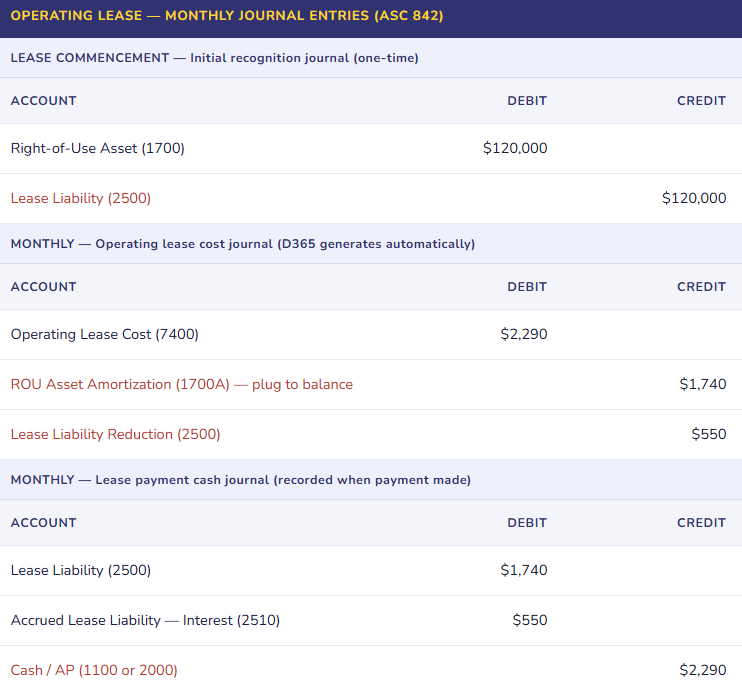Click the Accrued Lease Liability — Interest (2510) account

tap(146, 620)
